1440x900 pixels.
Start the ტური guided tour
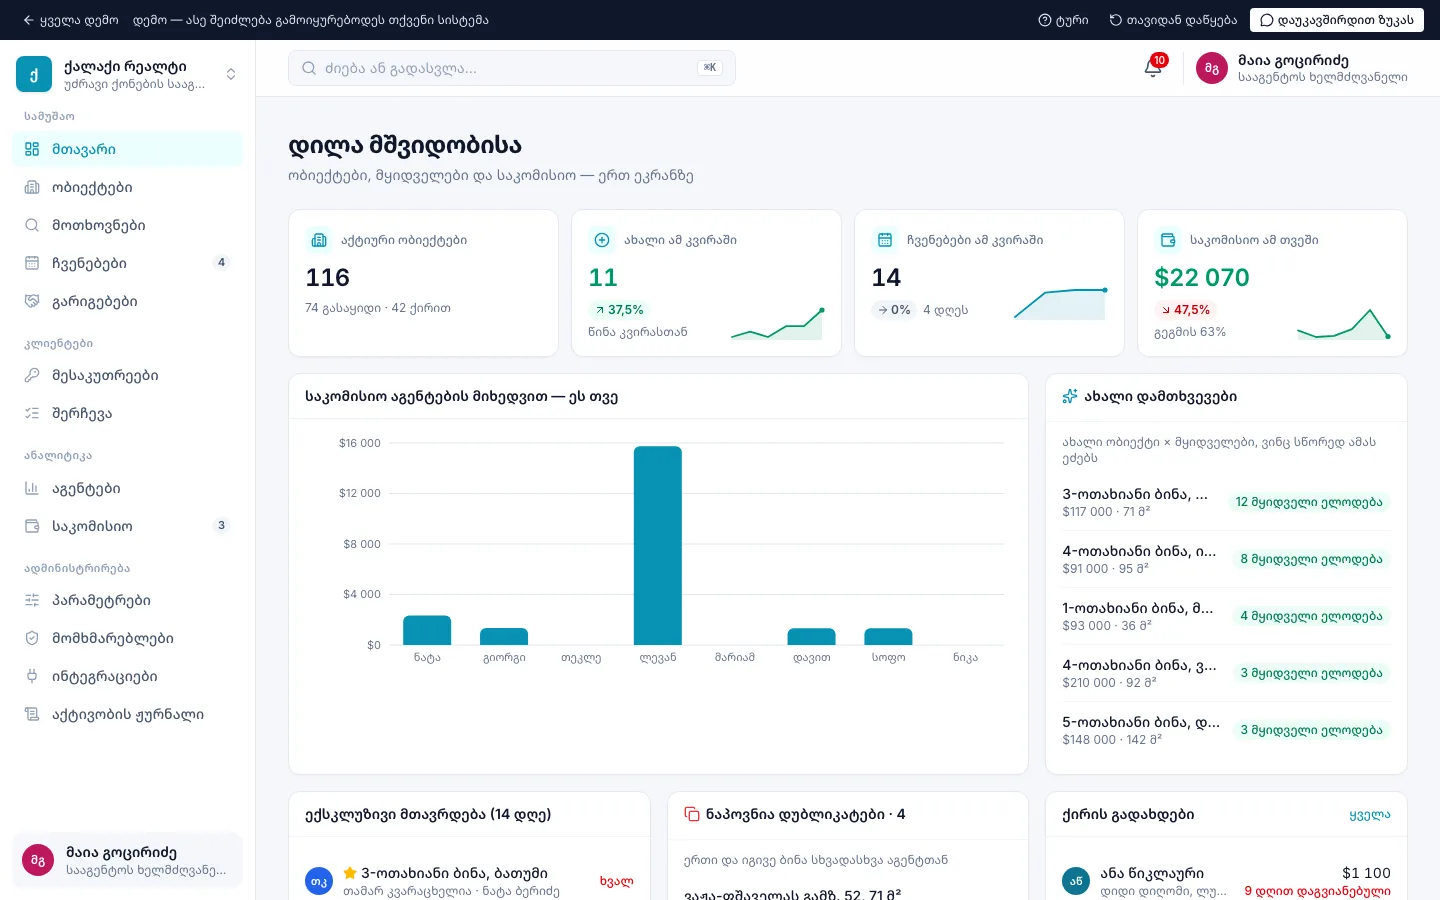point(1063,20)
